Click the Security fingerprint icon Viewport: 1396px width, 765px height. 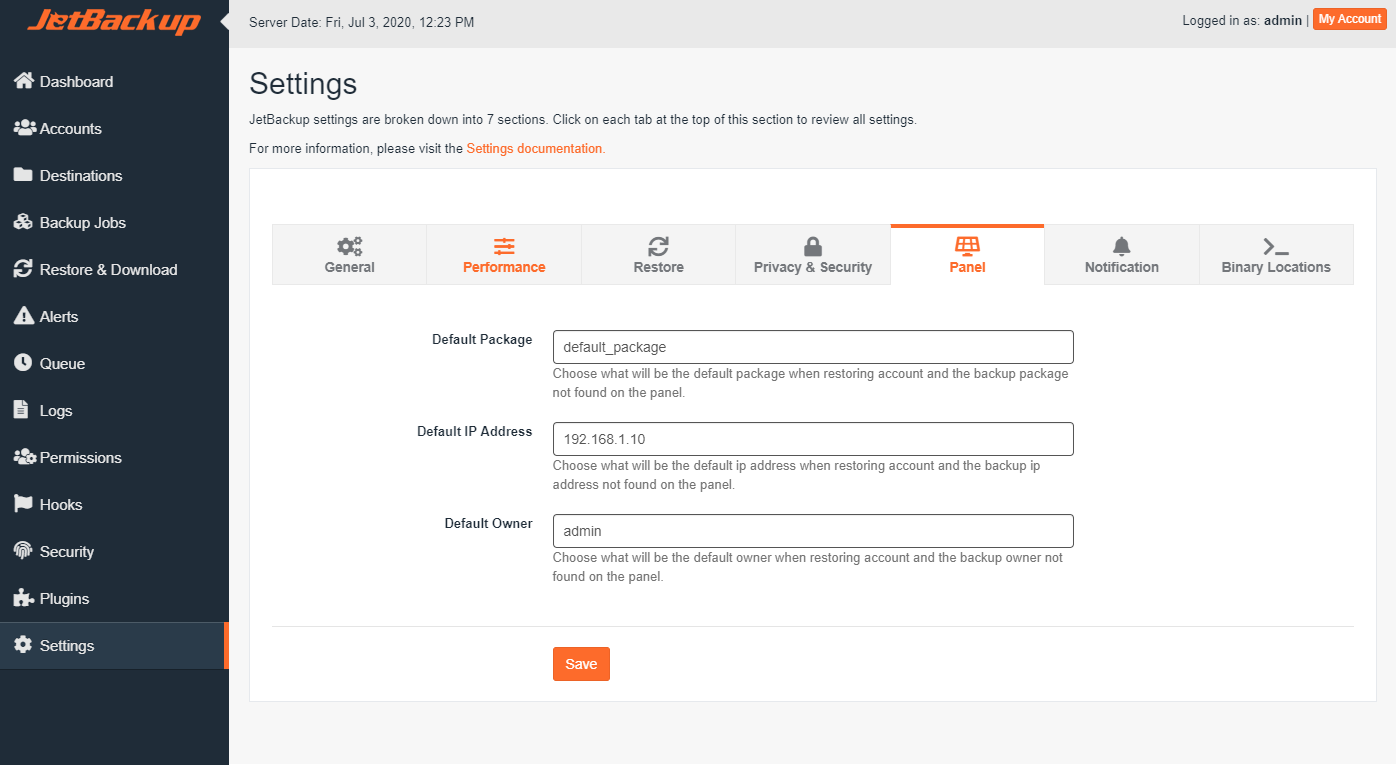(x=23, y=551)
